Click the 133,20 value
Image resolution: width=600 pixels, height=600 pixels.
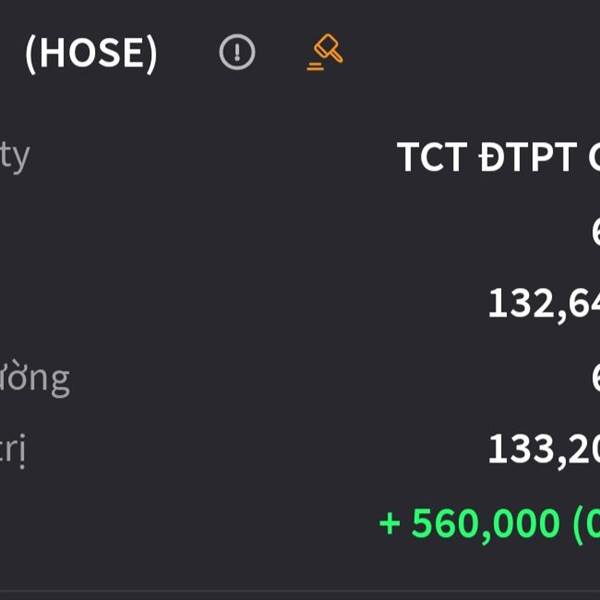543,450
